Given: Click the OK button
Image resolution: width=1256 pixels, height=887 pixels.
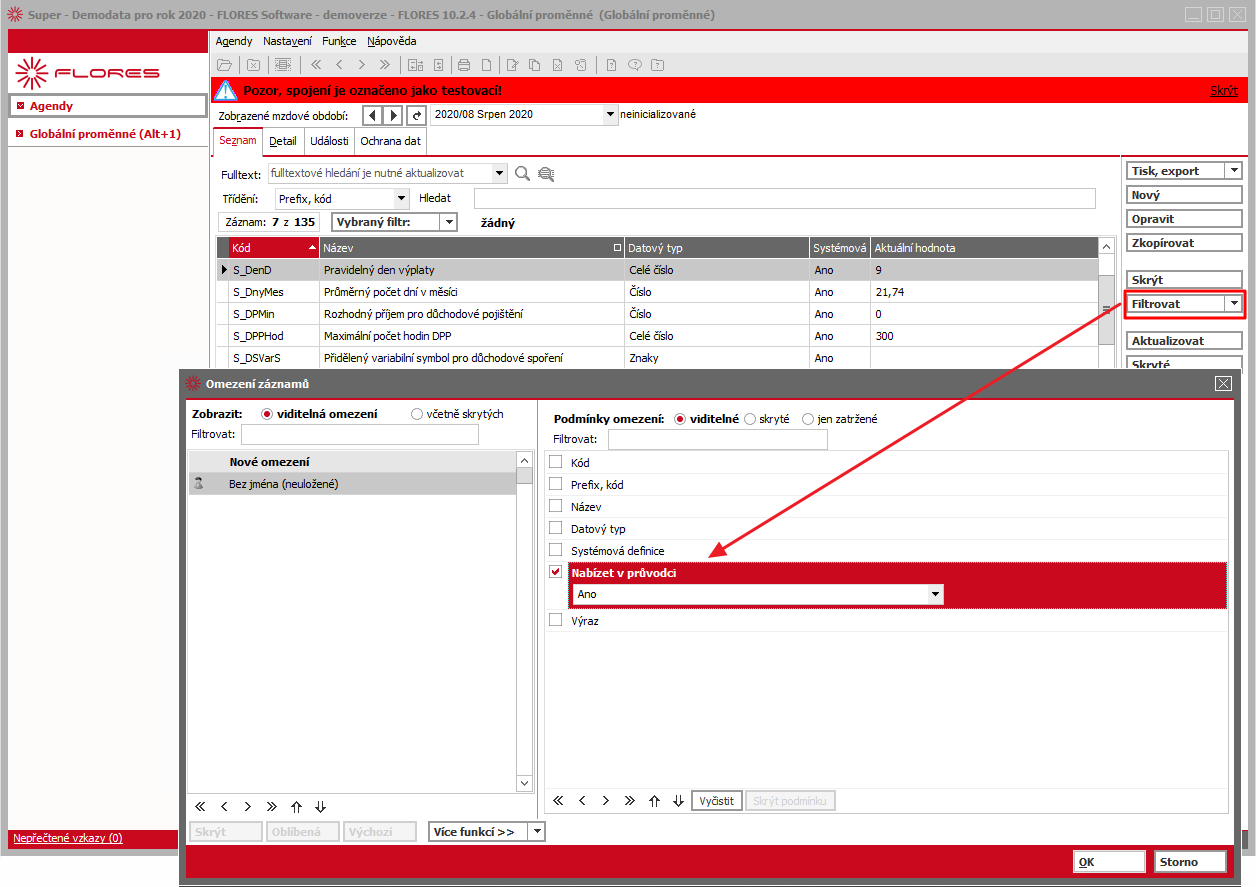Looking at the screenshot, I should 1109,862.
